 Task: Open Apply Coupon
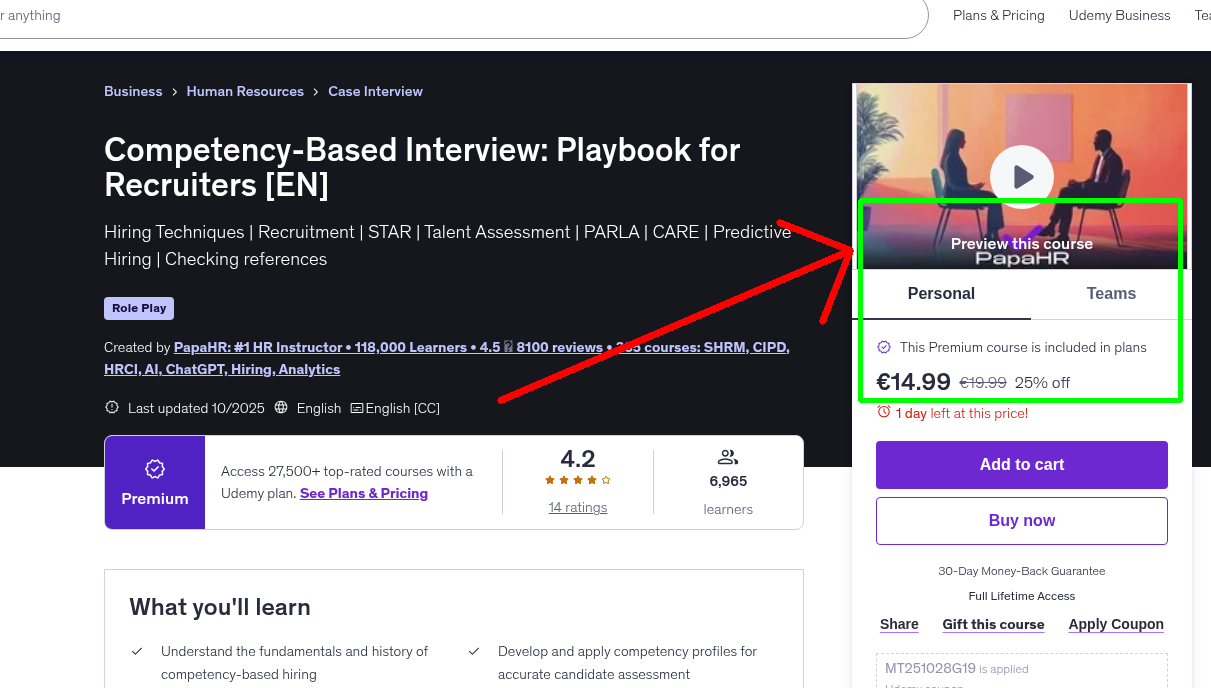pos(1116,624)
